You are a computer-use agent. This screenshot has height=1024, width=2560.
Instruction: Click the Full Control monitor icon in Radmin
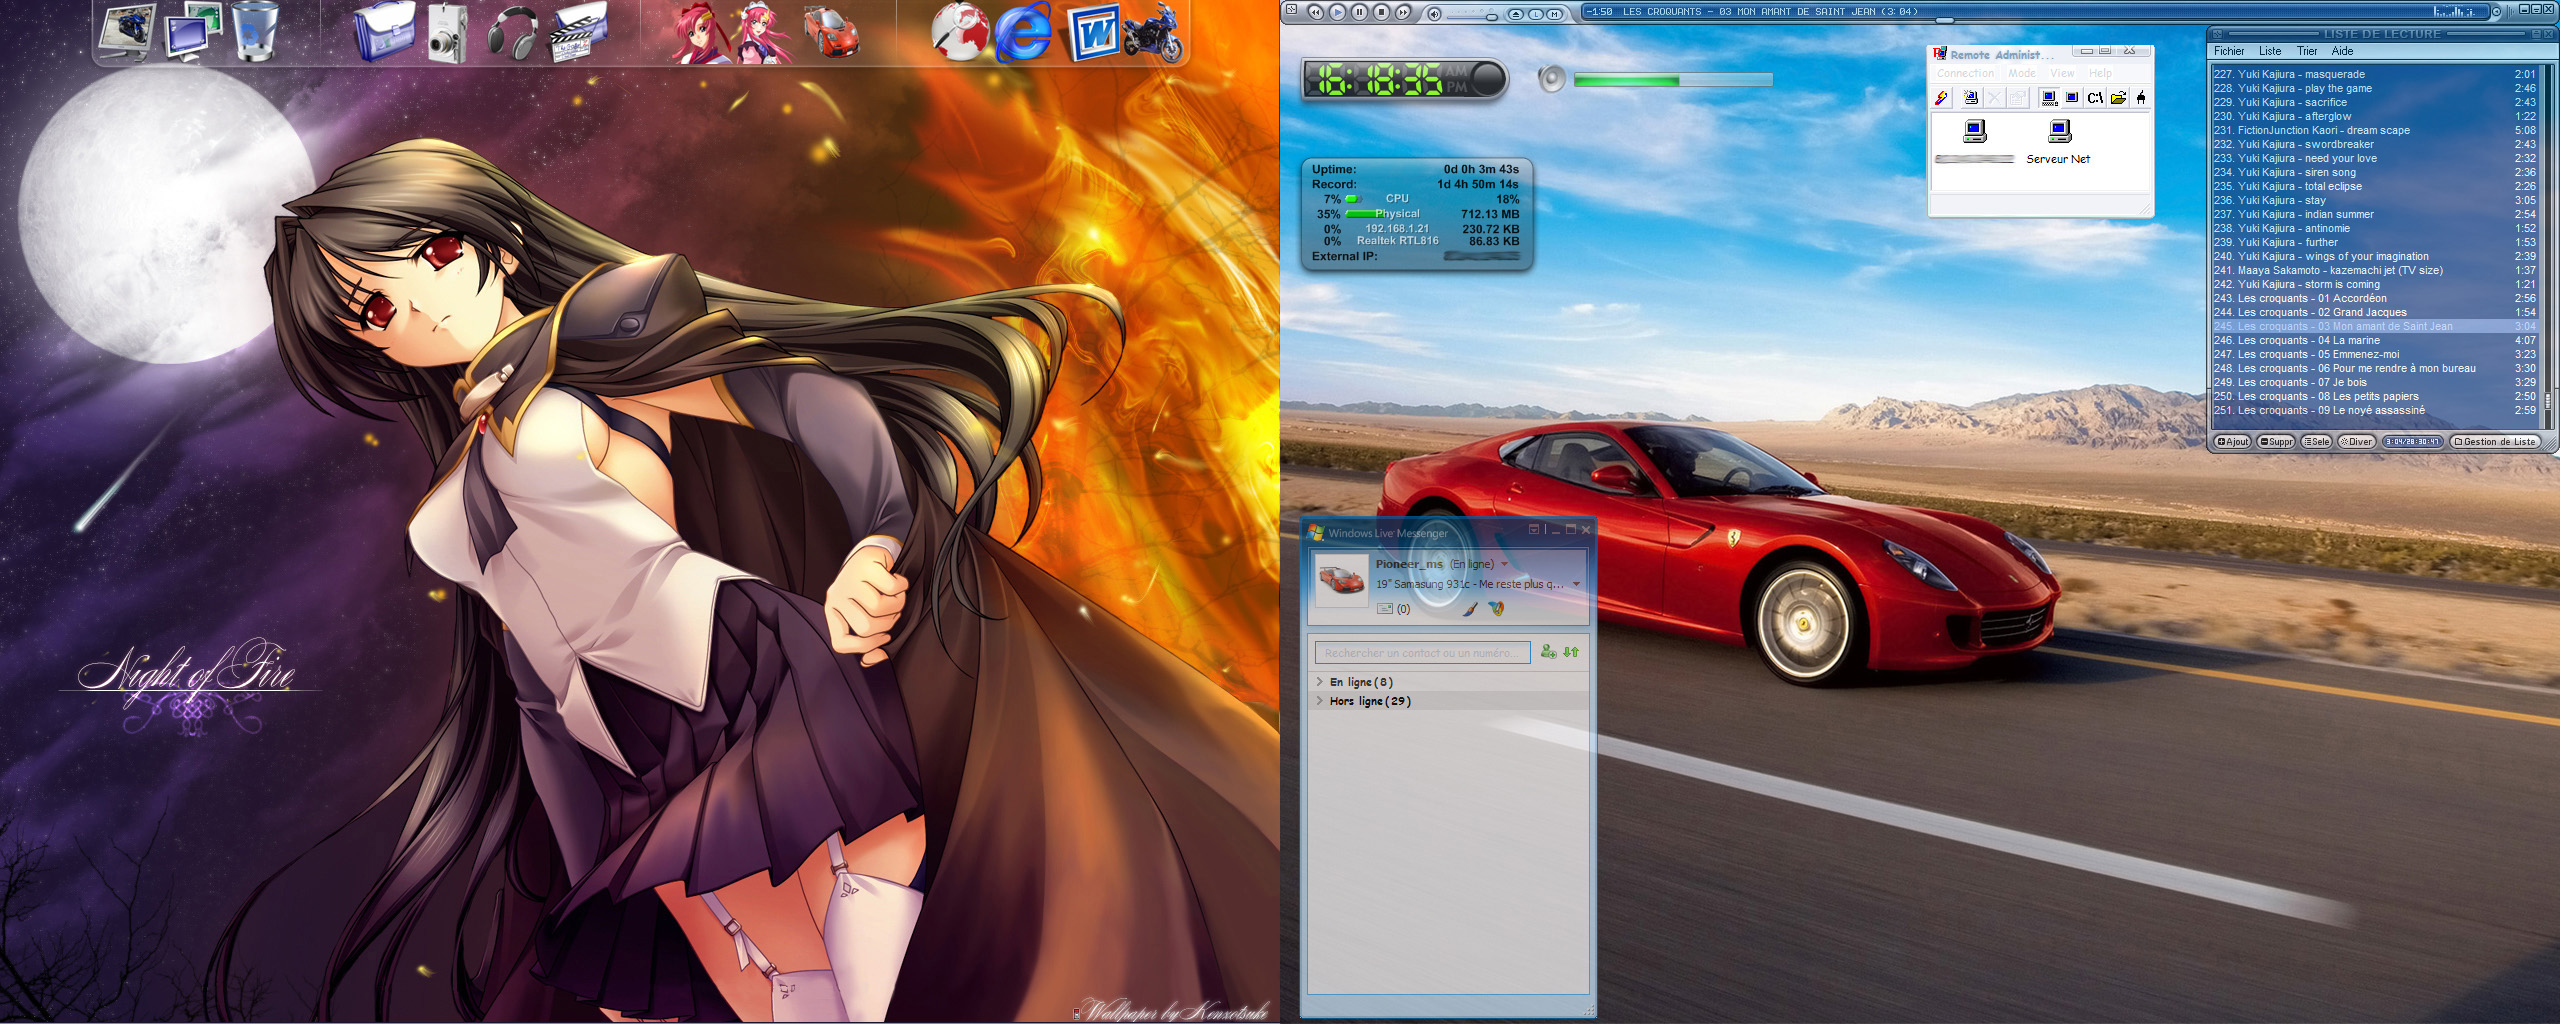[x=2049, y=98]
